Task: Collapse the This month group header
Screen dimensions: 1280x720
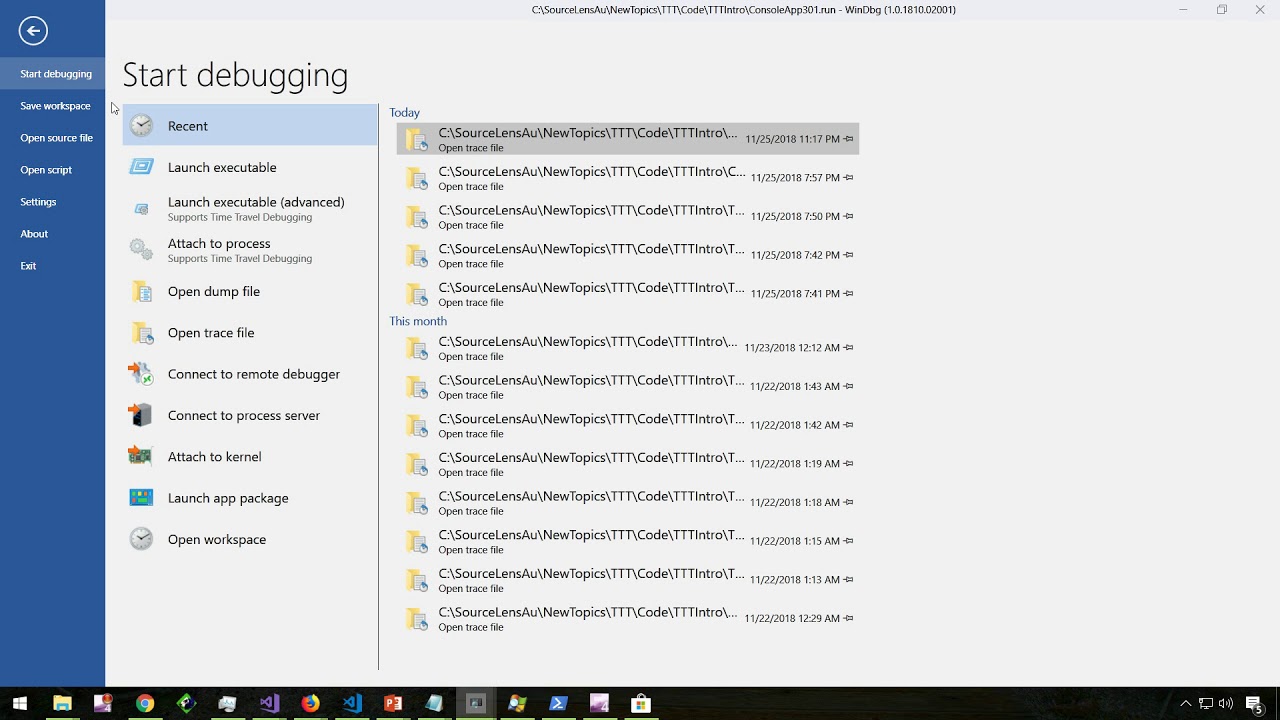Action: (418, 321)
